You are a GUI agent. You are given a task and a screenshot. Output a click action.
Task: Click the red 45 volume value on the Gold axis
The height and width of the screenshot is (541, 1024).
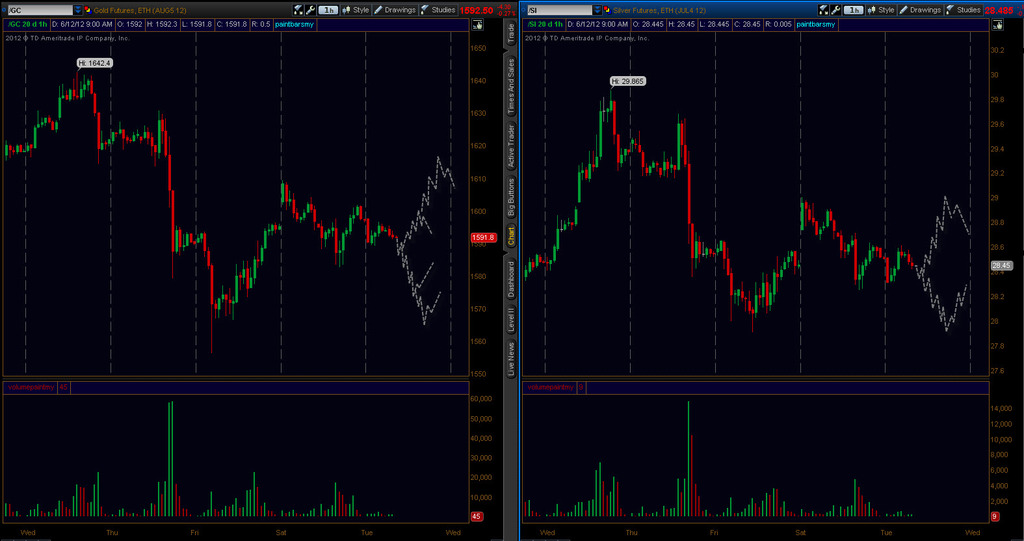[477, 516]
